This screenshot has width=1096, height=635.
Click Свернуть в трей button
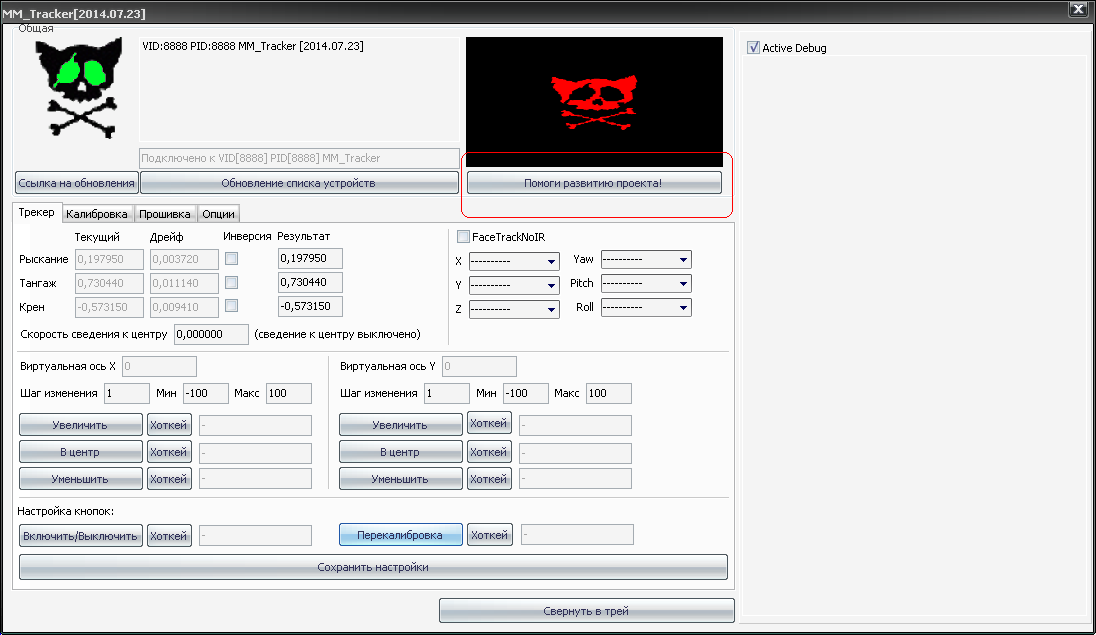(x=586, y=611)
